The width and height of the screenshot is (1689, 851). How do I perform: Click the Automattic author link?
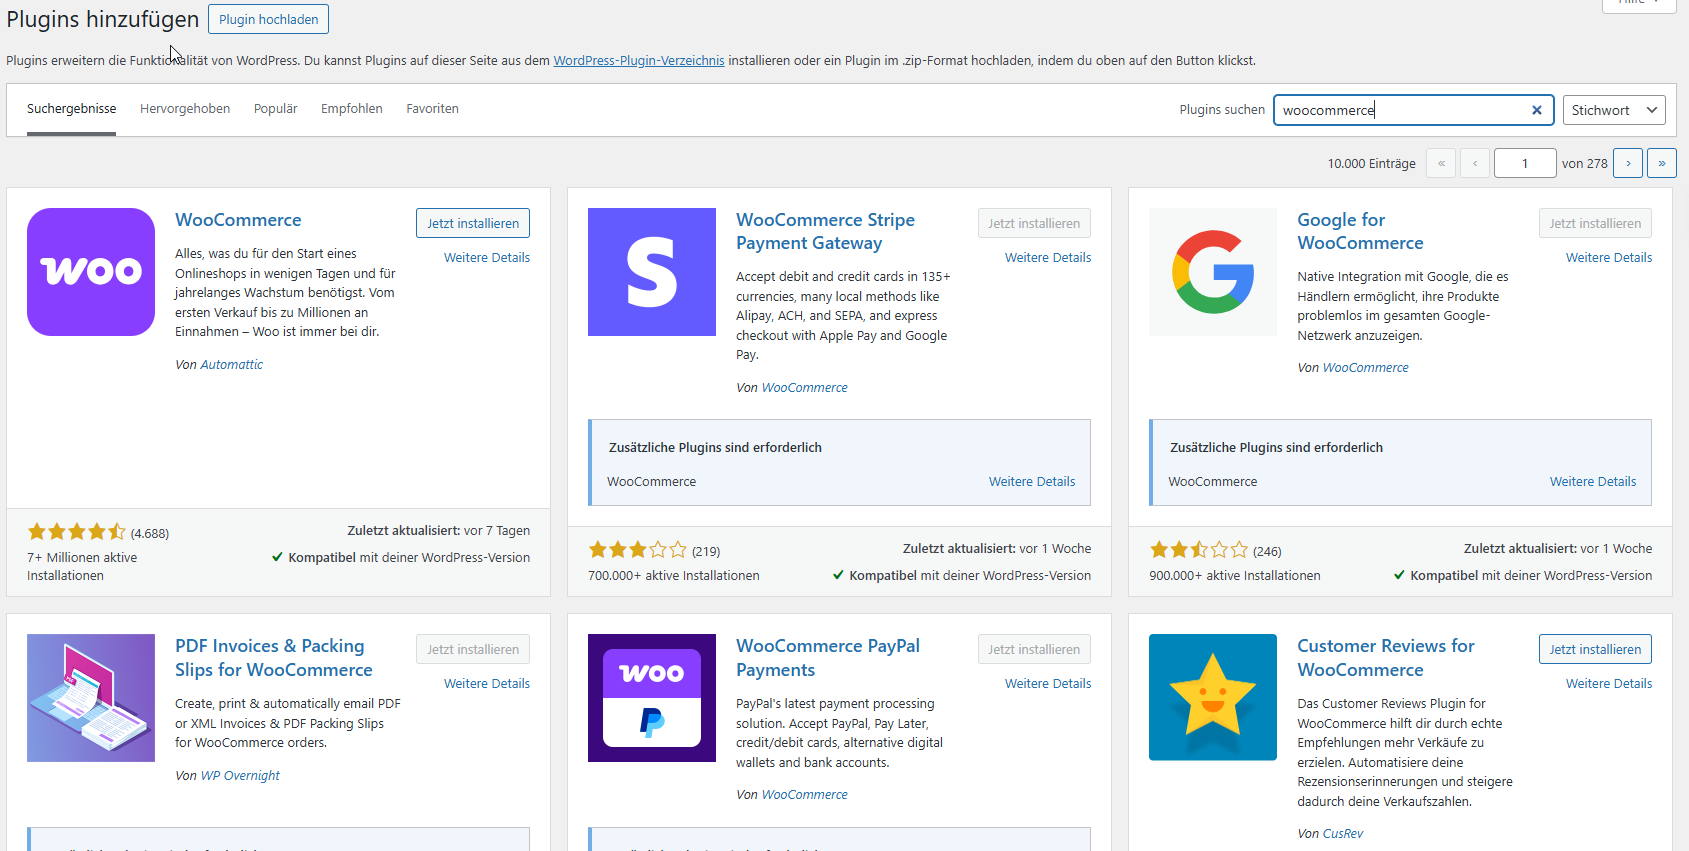[231, 365]
